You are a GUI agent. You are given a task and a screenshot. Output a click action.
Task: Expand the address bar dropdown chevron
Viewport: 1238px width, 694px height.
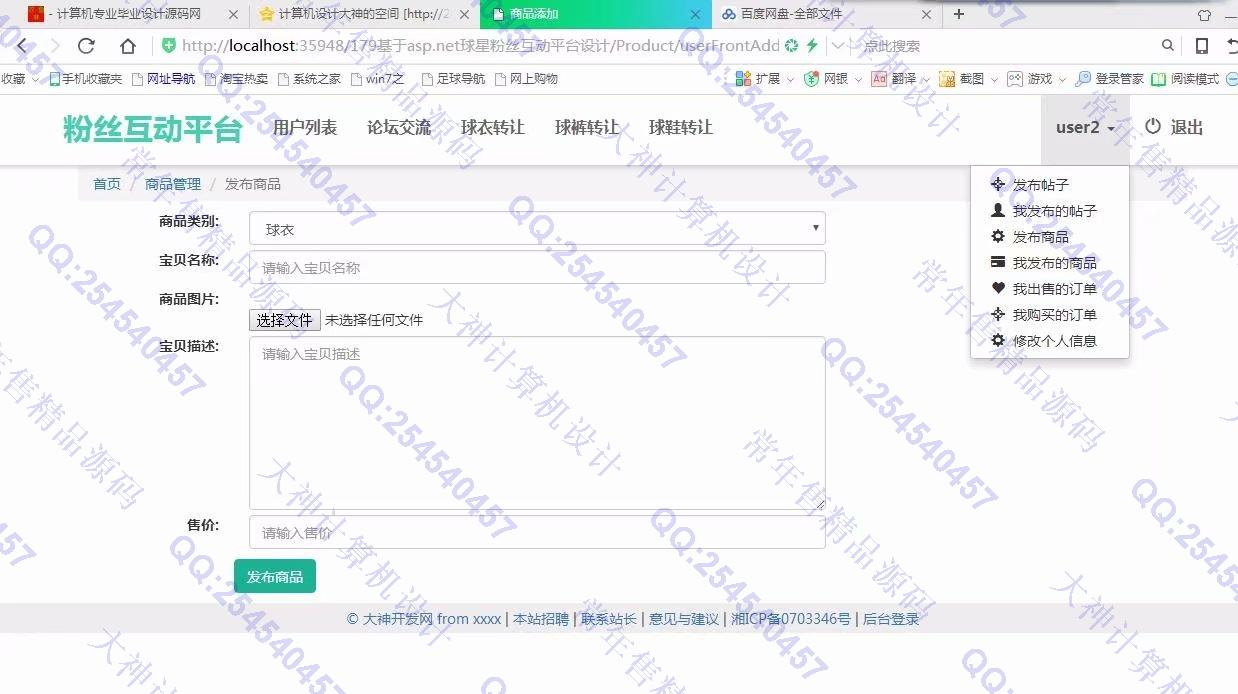point(838,46)
